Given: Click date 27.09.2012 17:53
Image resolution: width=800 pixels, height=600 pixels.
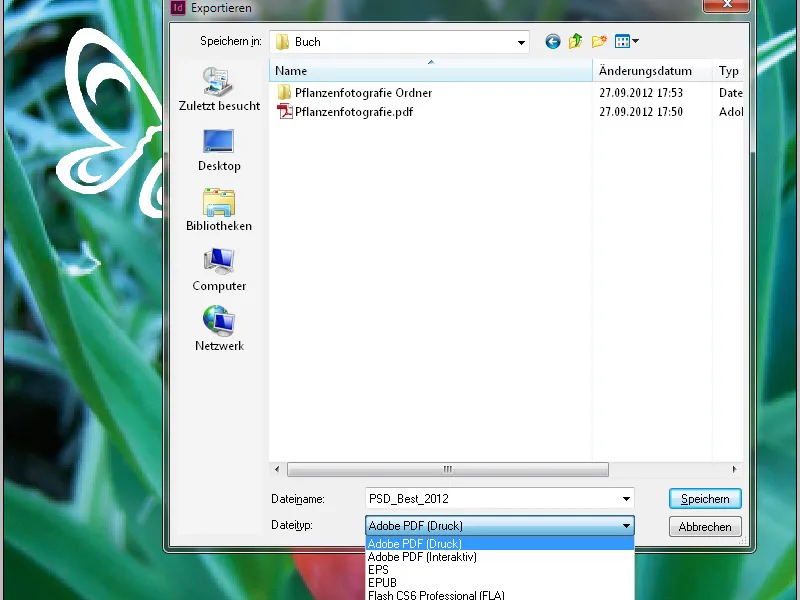Looking at the screenshot, I should (641, 93).
